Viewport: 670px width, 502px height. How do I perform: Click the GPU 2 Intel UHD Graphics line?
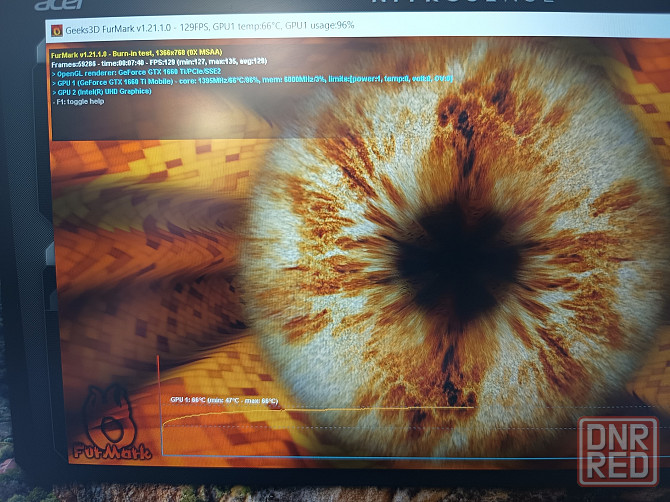tap(115, 91)
